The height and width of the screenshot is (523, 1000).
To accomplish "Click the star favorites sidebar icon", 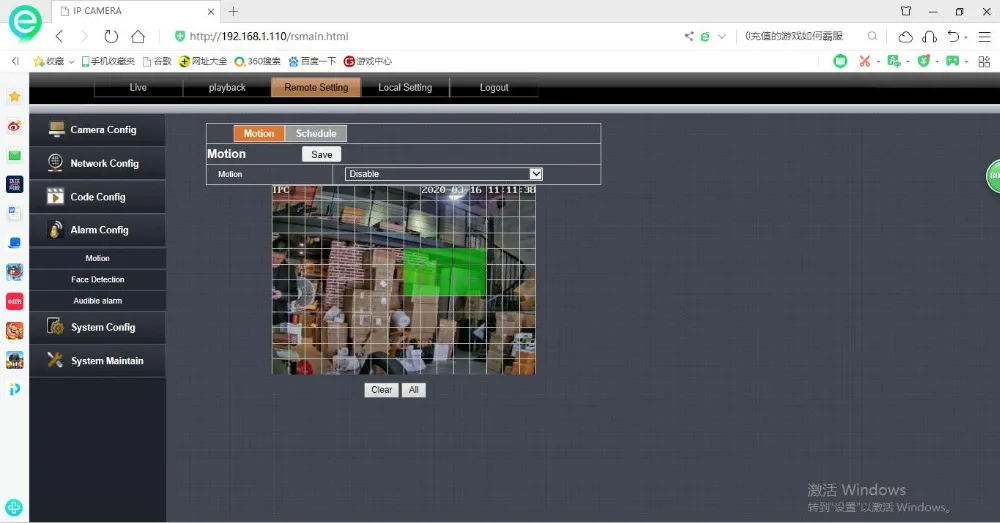I will pyautogui.click(x=15, y=96).
